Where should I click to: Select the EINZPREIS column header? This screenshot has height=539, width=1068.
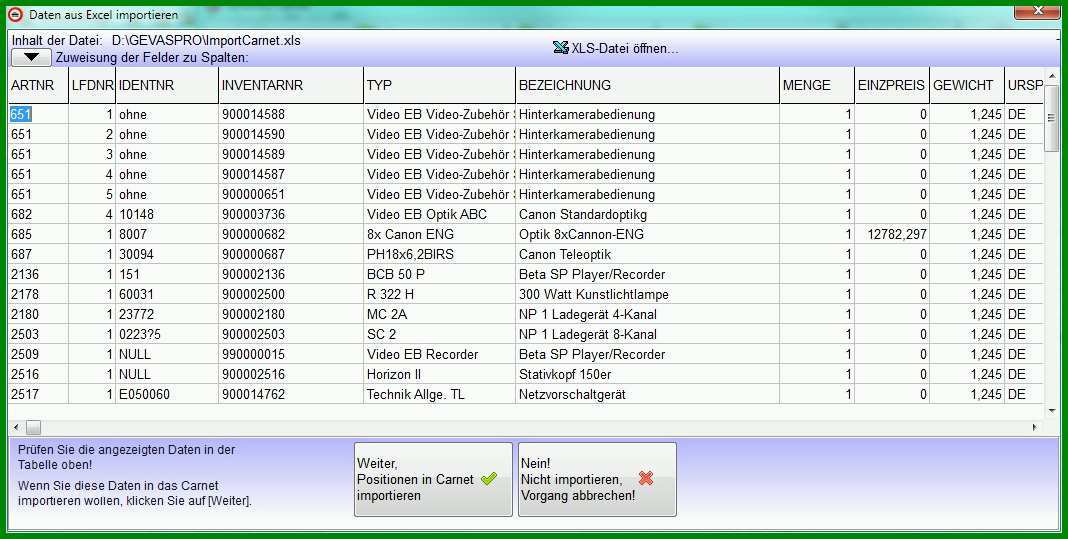coord(892,85)
